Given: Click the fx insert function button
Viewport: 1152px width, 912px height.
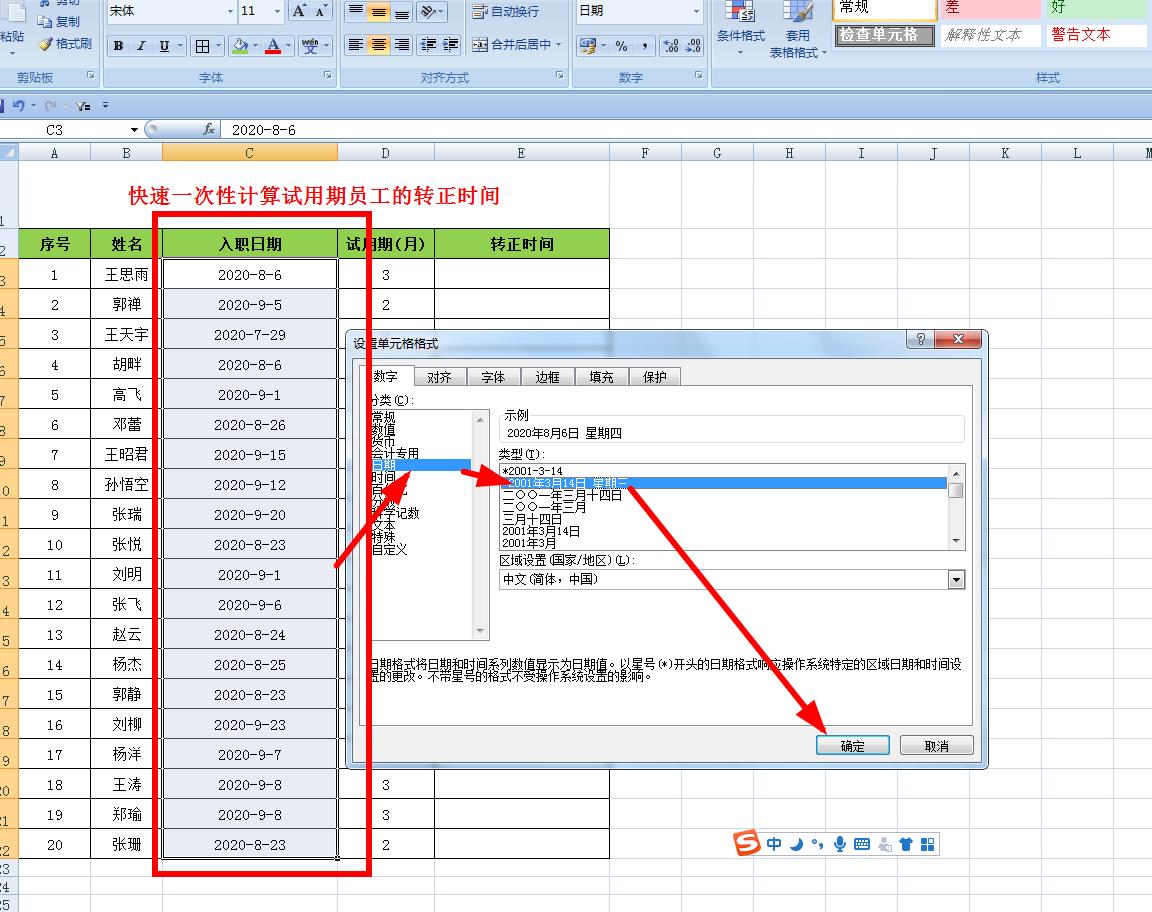Looking at the screenshot, I should point(209,129).
